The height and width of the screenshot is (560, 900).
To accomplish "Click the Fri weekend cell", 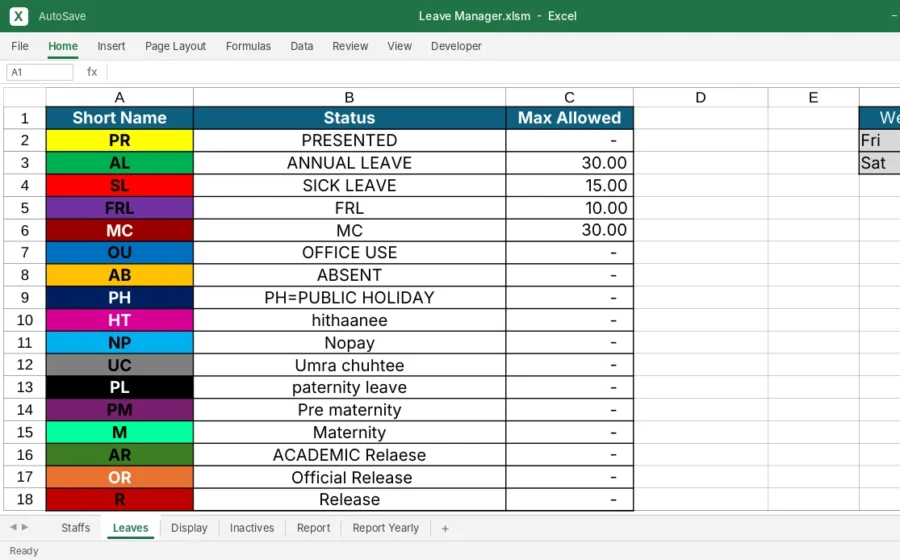I will click(879, 141).
